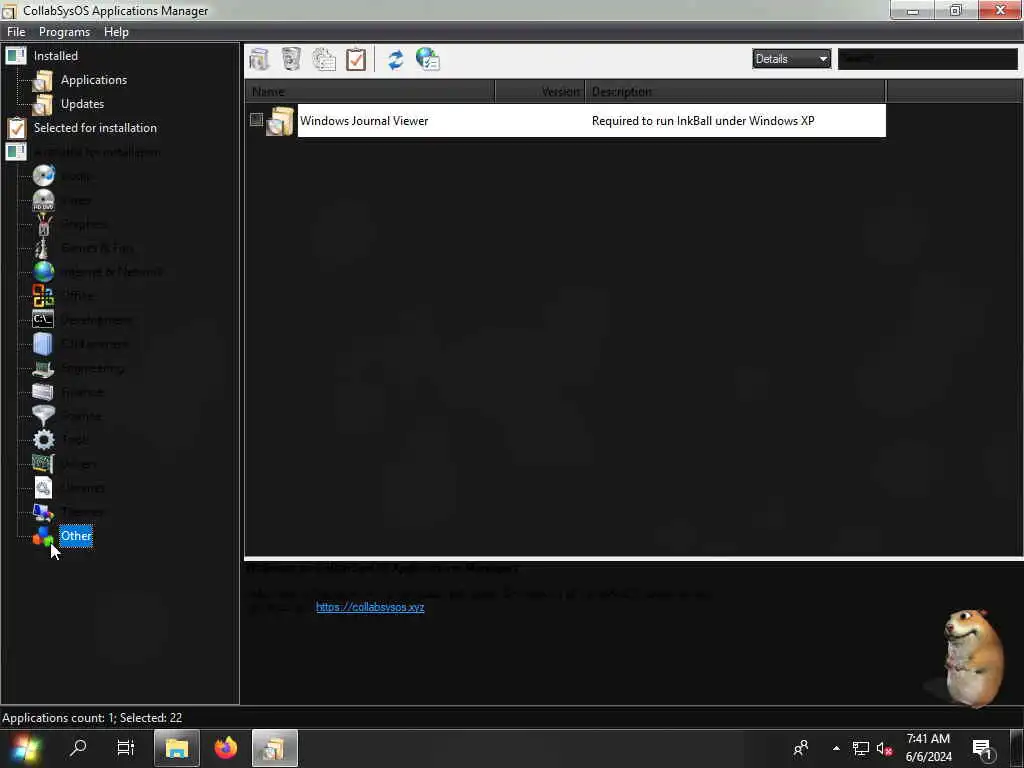Open the File menu

pos(16,32)
